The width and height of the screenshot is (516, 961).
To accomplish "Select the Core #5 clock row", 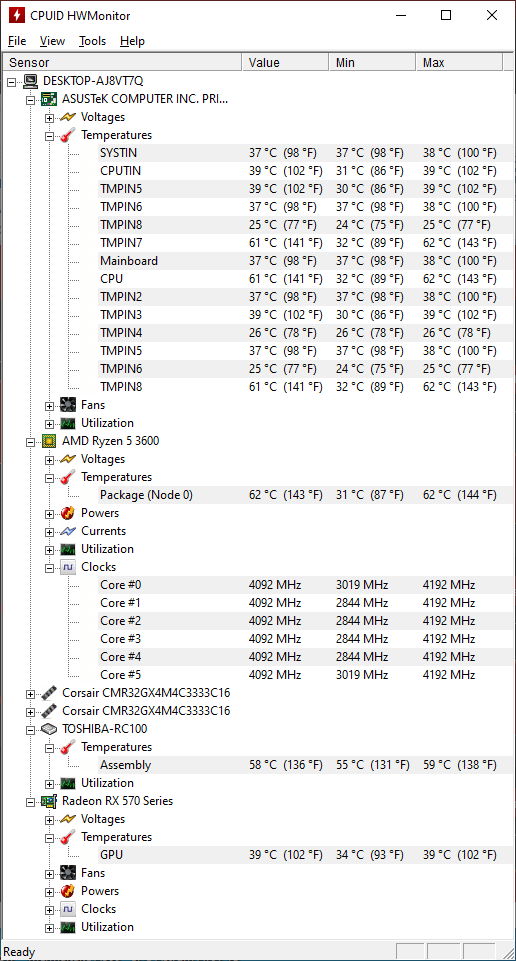I will coord(306,675).
